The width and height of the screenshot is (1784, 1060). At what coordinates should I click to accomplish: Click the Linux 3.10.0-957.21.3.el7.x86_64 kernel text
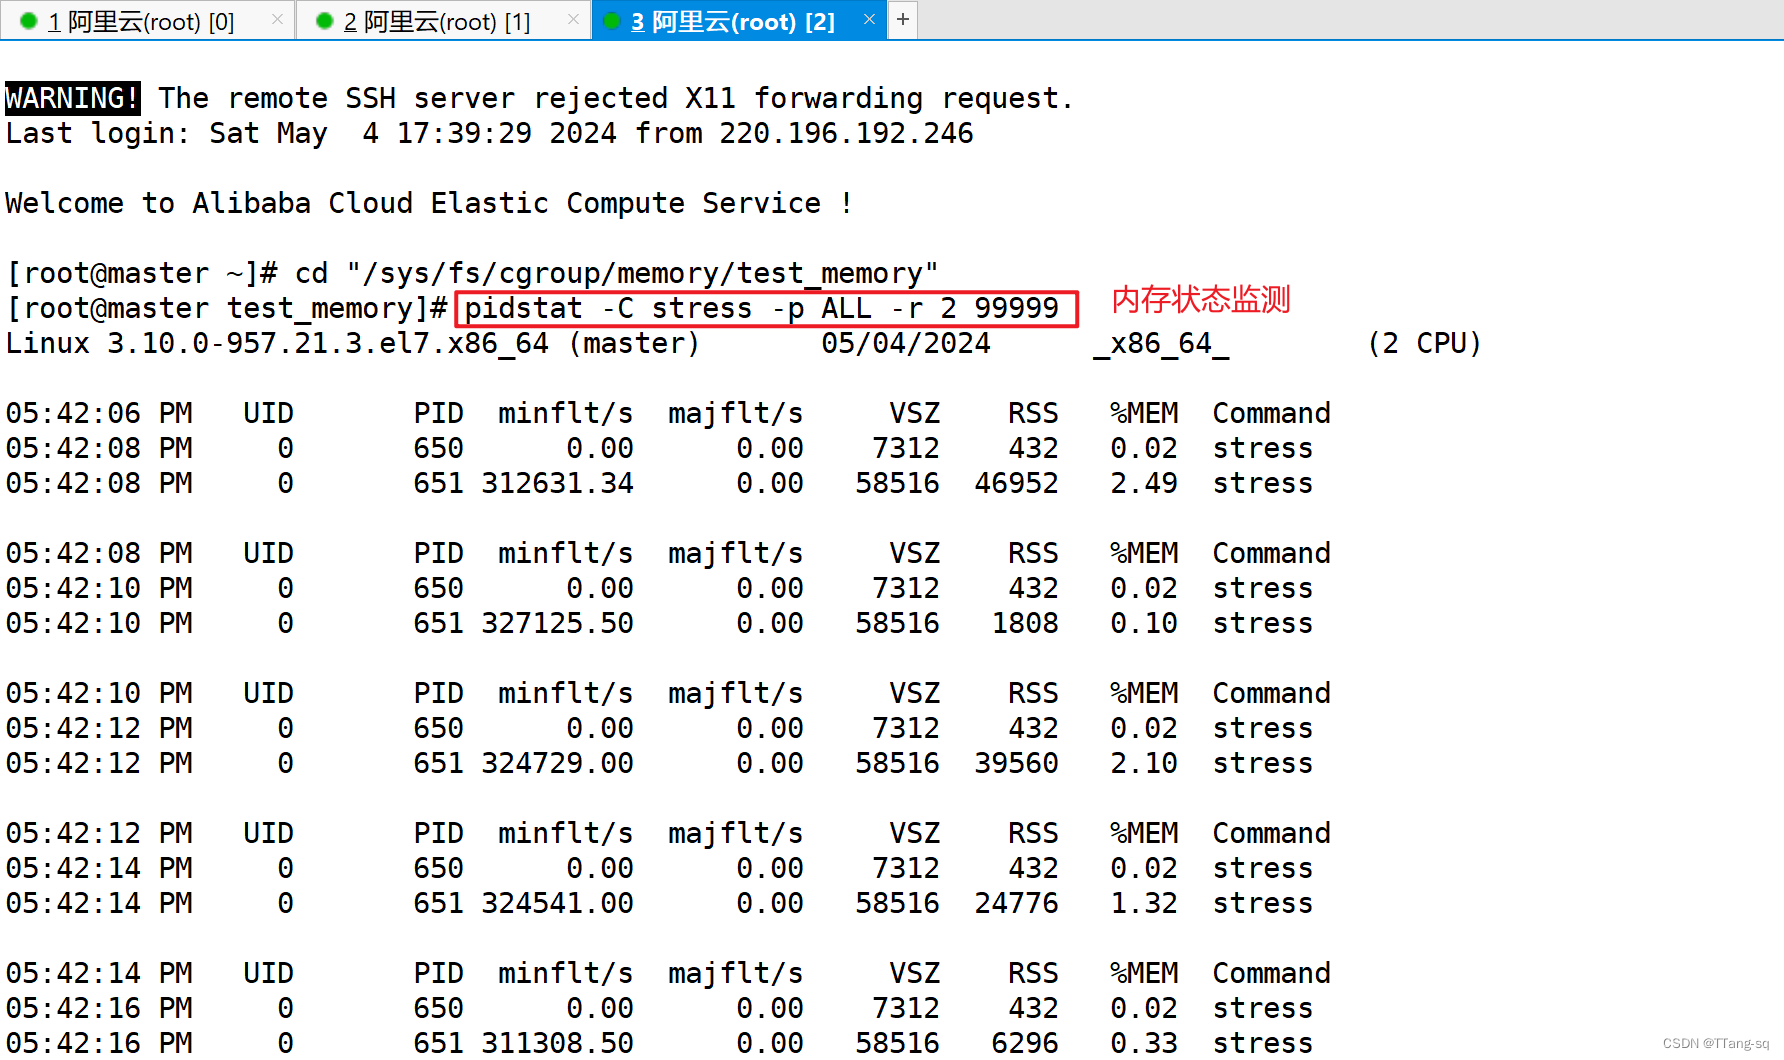[277, 343]
